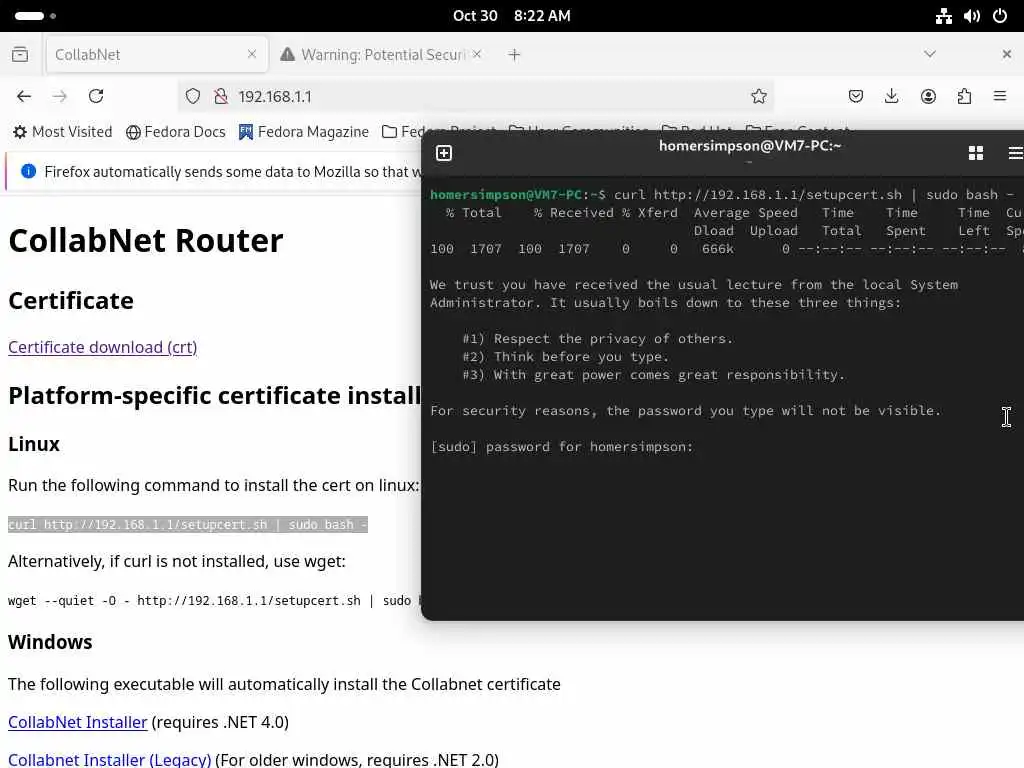
Task: Open new terminal tab button
Action: [x=444, y=153]
